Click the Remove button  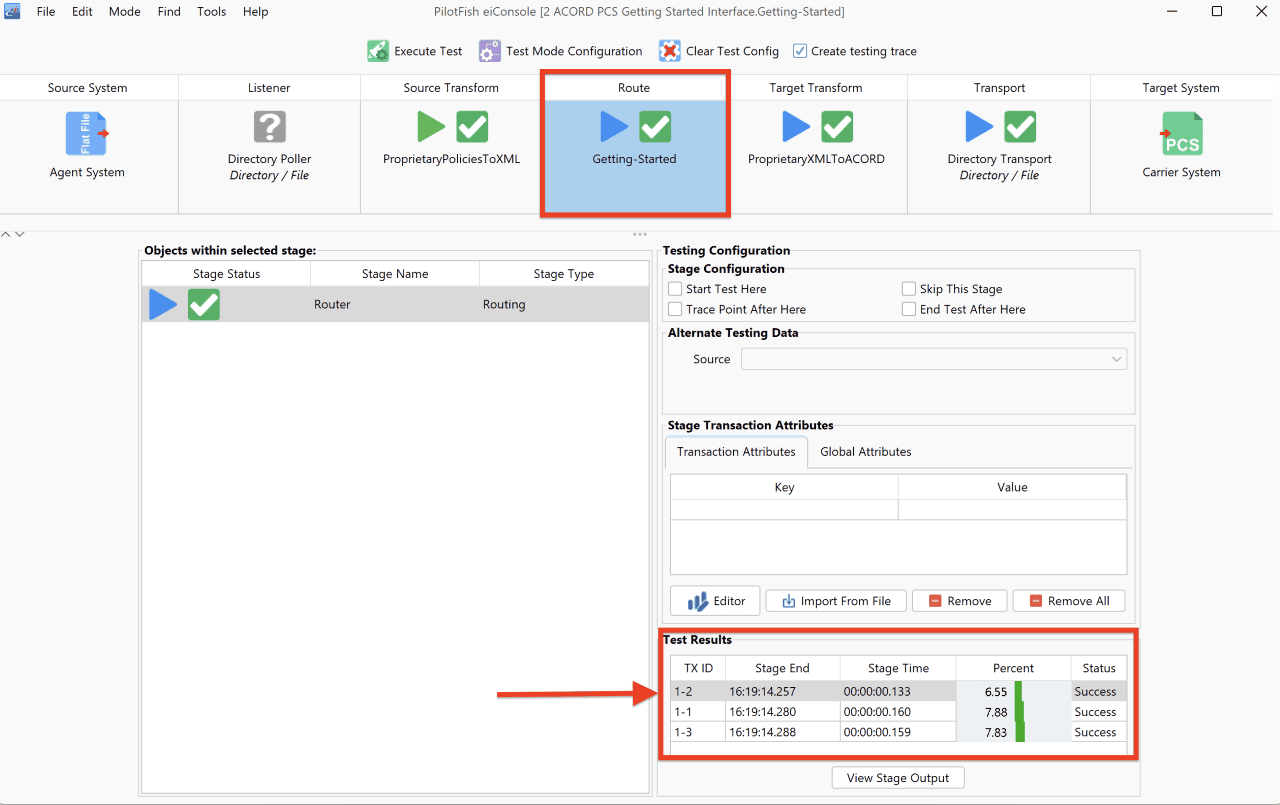point(959,601)
